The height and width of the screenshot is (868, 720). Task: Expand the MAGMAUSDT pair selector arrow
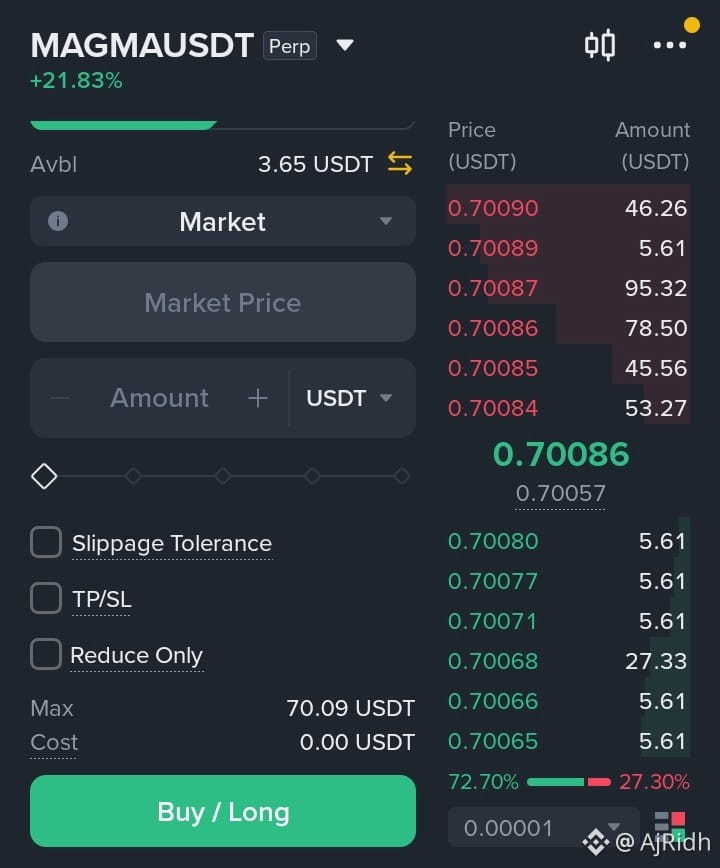point(345,45)
